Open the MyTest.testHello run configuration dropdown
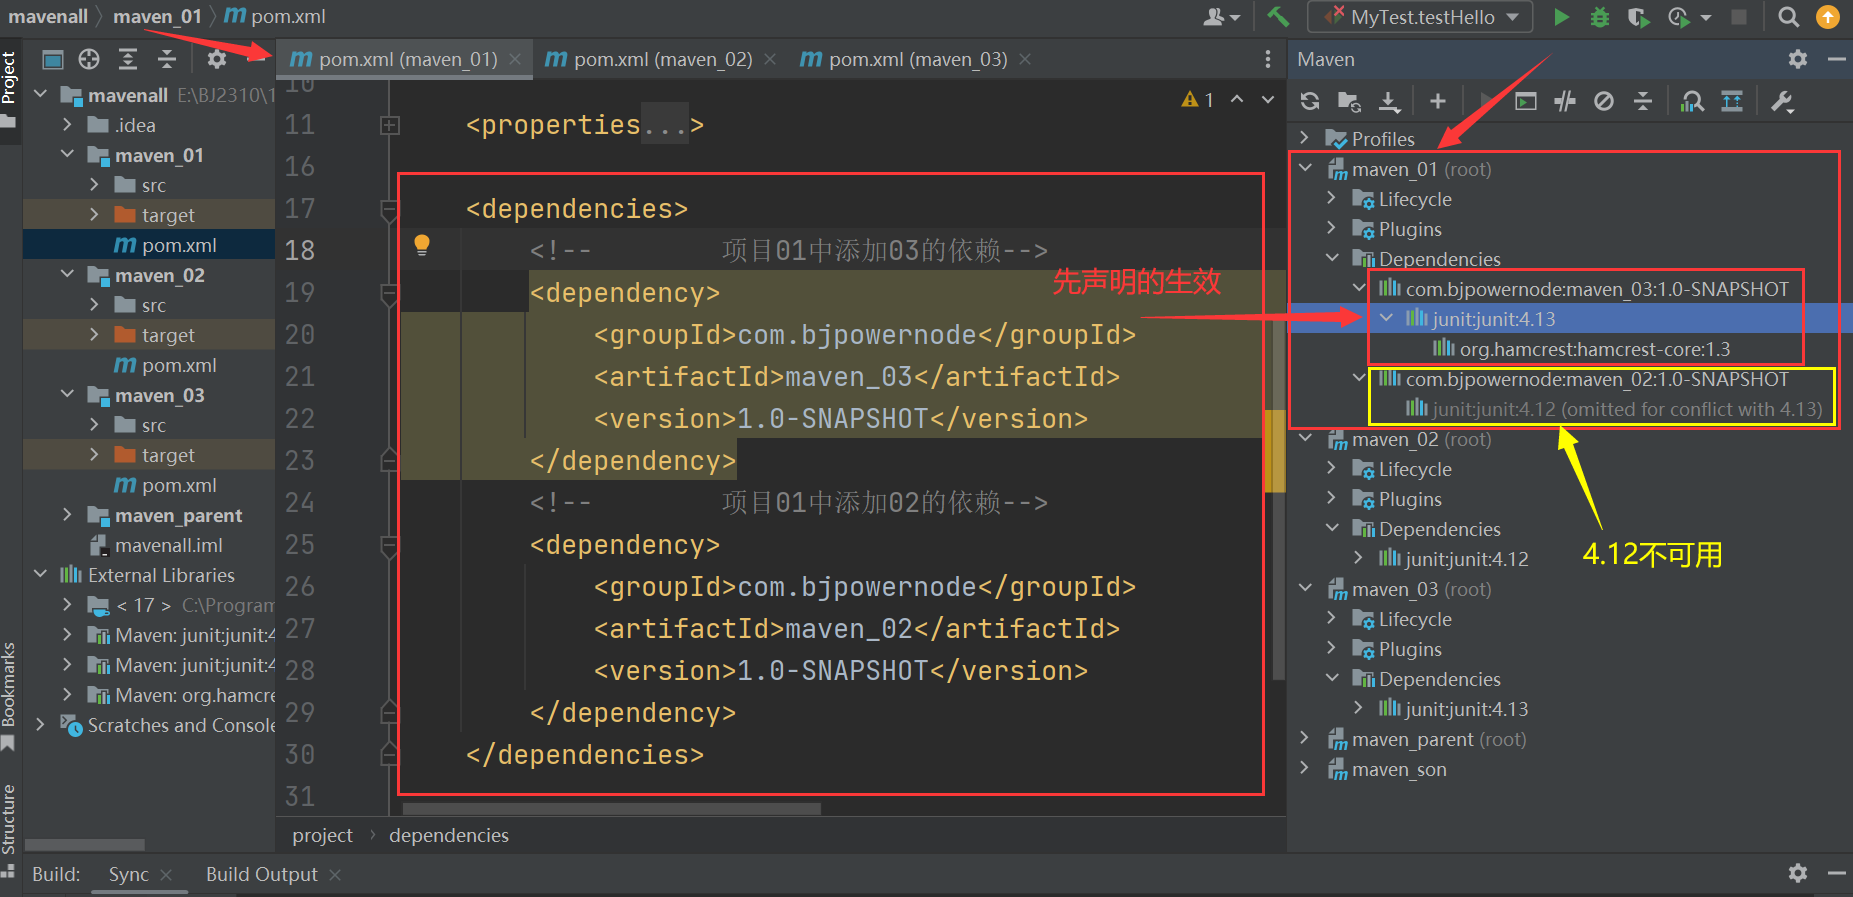The height and width of the screenshot is (897, 1853). point(1421,17)
